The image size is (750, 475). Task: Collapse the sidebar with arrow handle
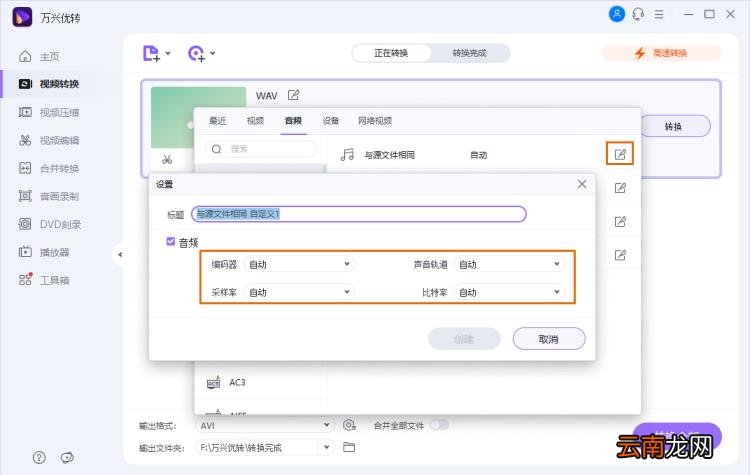point(120,254)
